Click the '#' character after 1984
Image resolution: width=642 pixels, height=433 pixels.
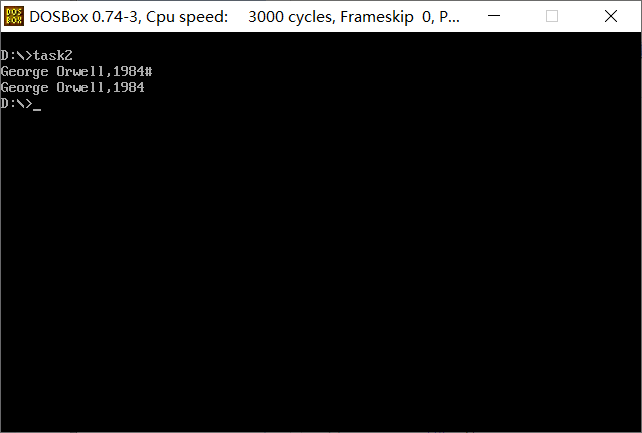148,71
